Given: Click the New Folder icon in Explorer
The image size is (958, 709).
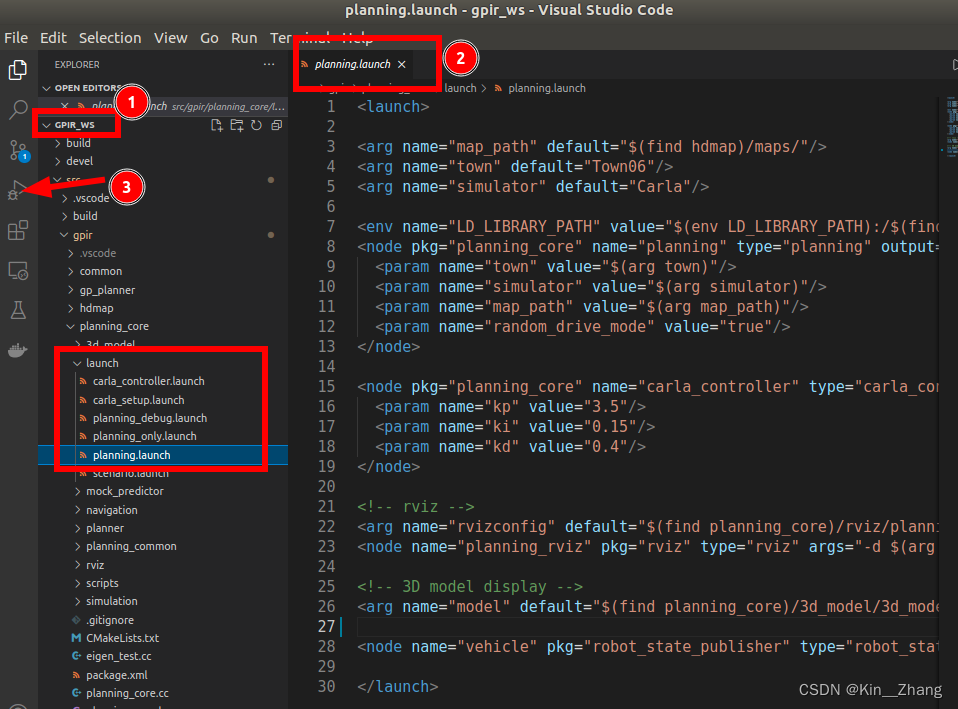Looking at the screenshot, I should pos(236,125).
